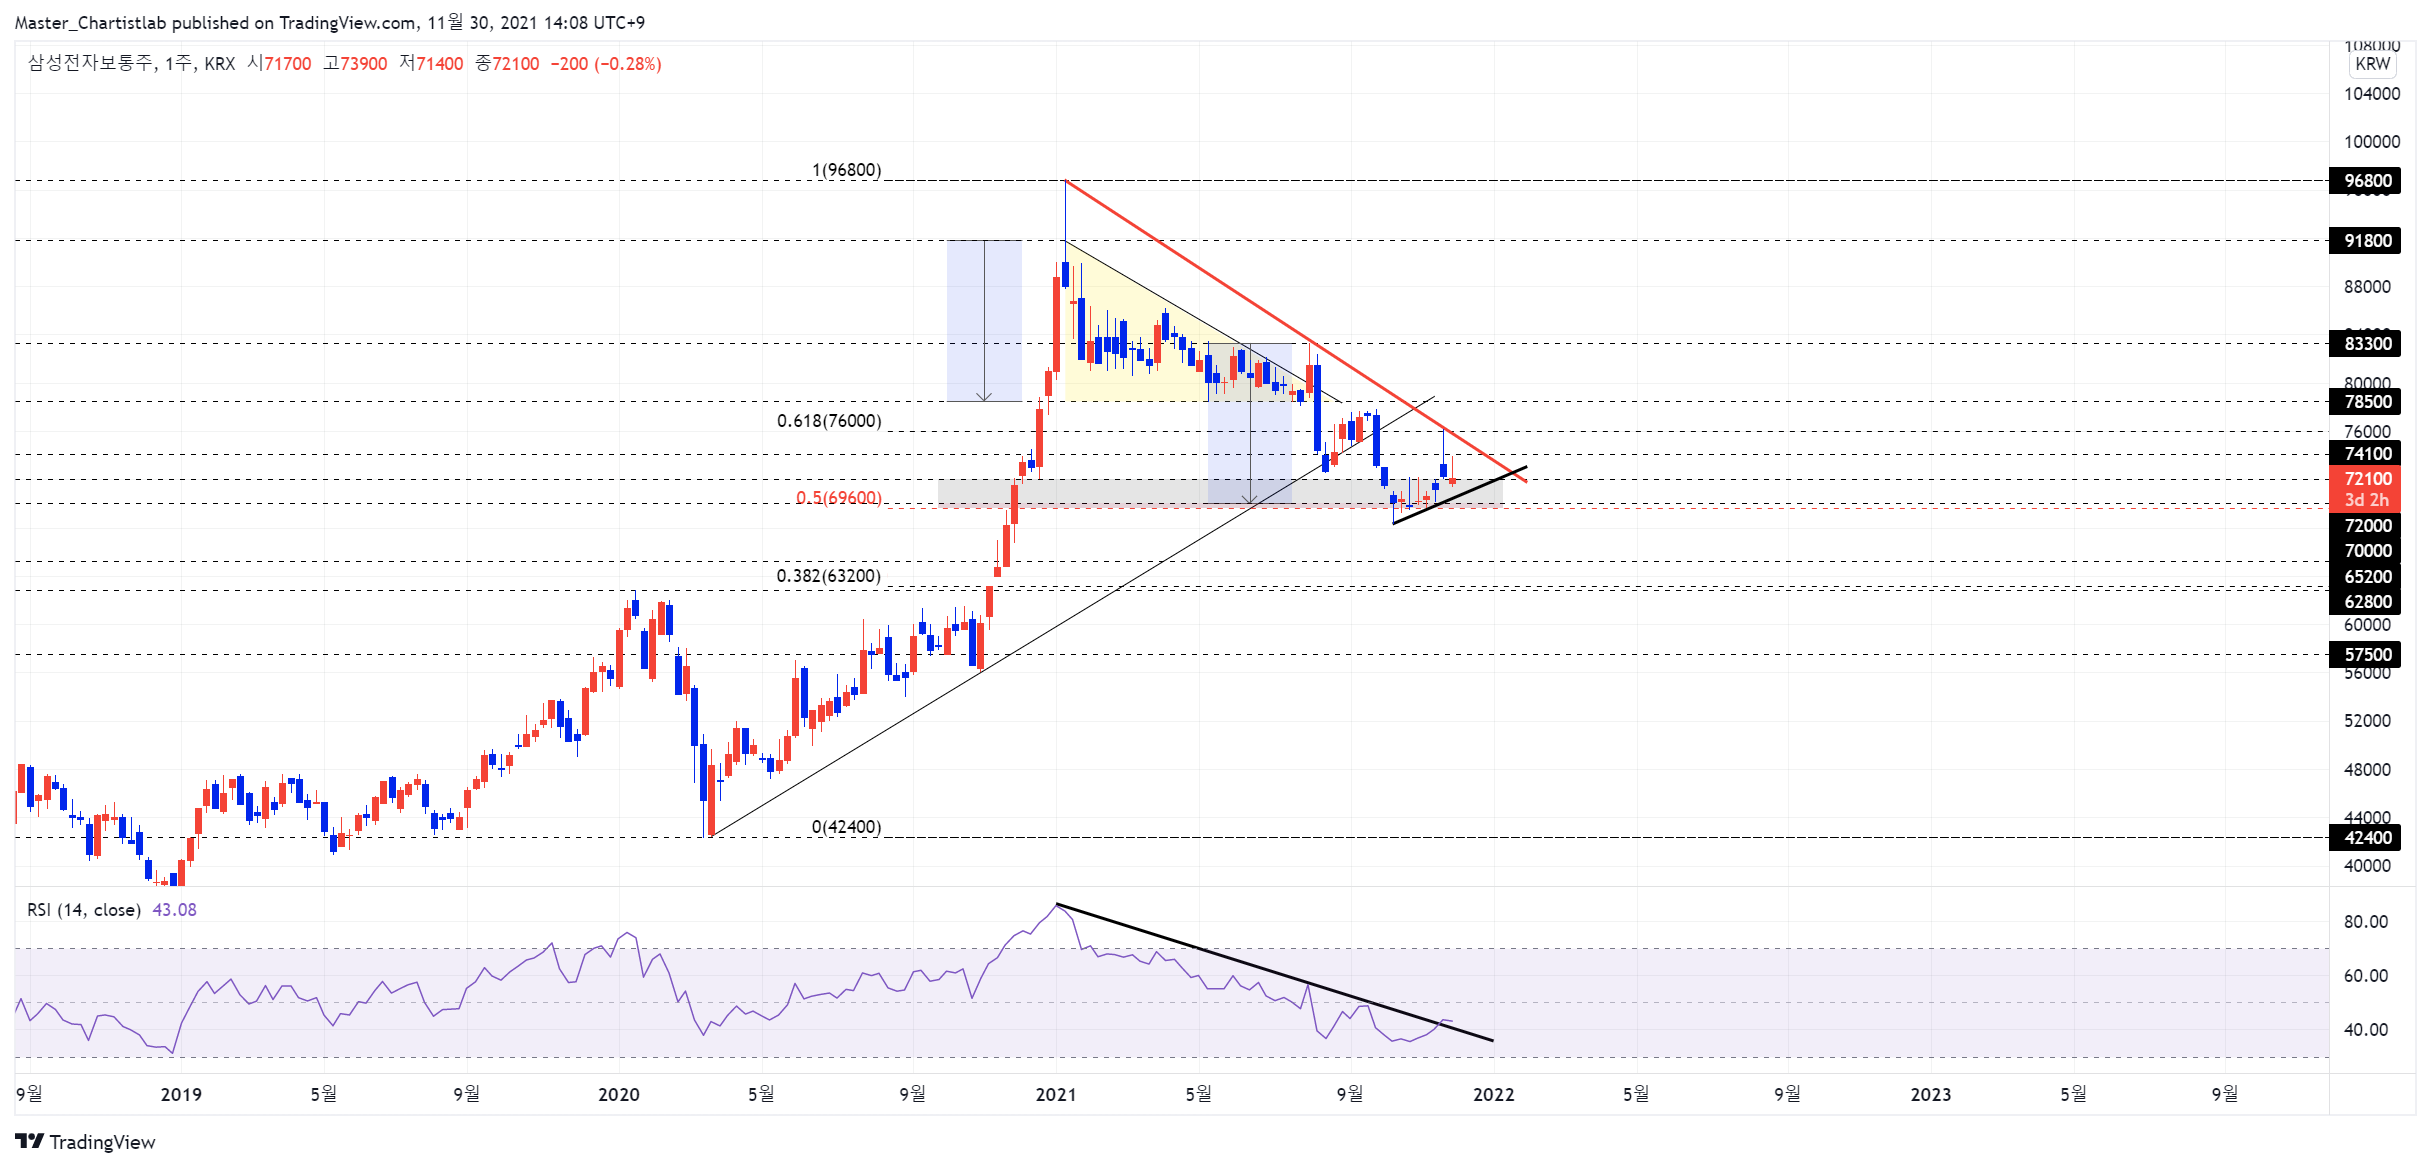Click the 62800 price level label
This screenshot has height=1168, width=2431.
[x=2365, y=602]
